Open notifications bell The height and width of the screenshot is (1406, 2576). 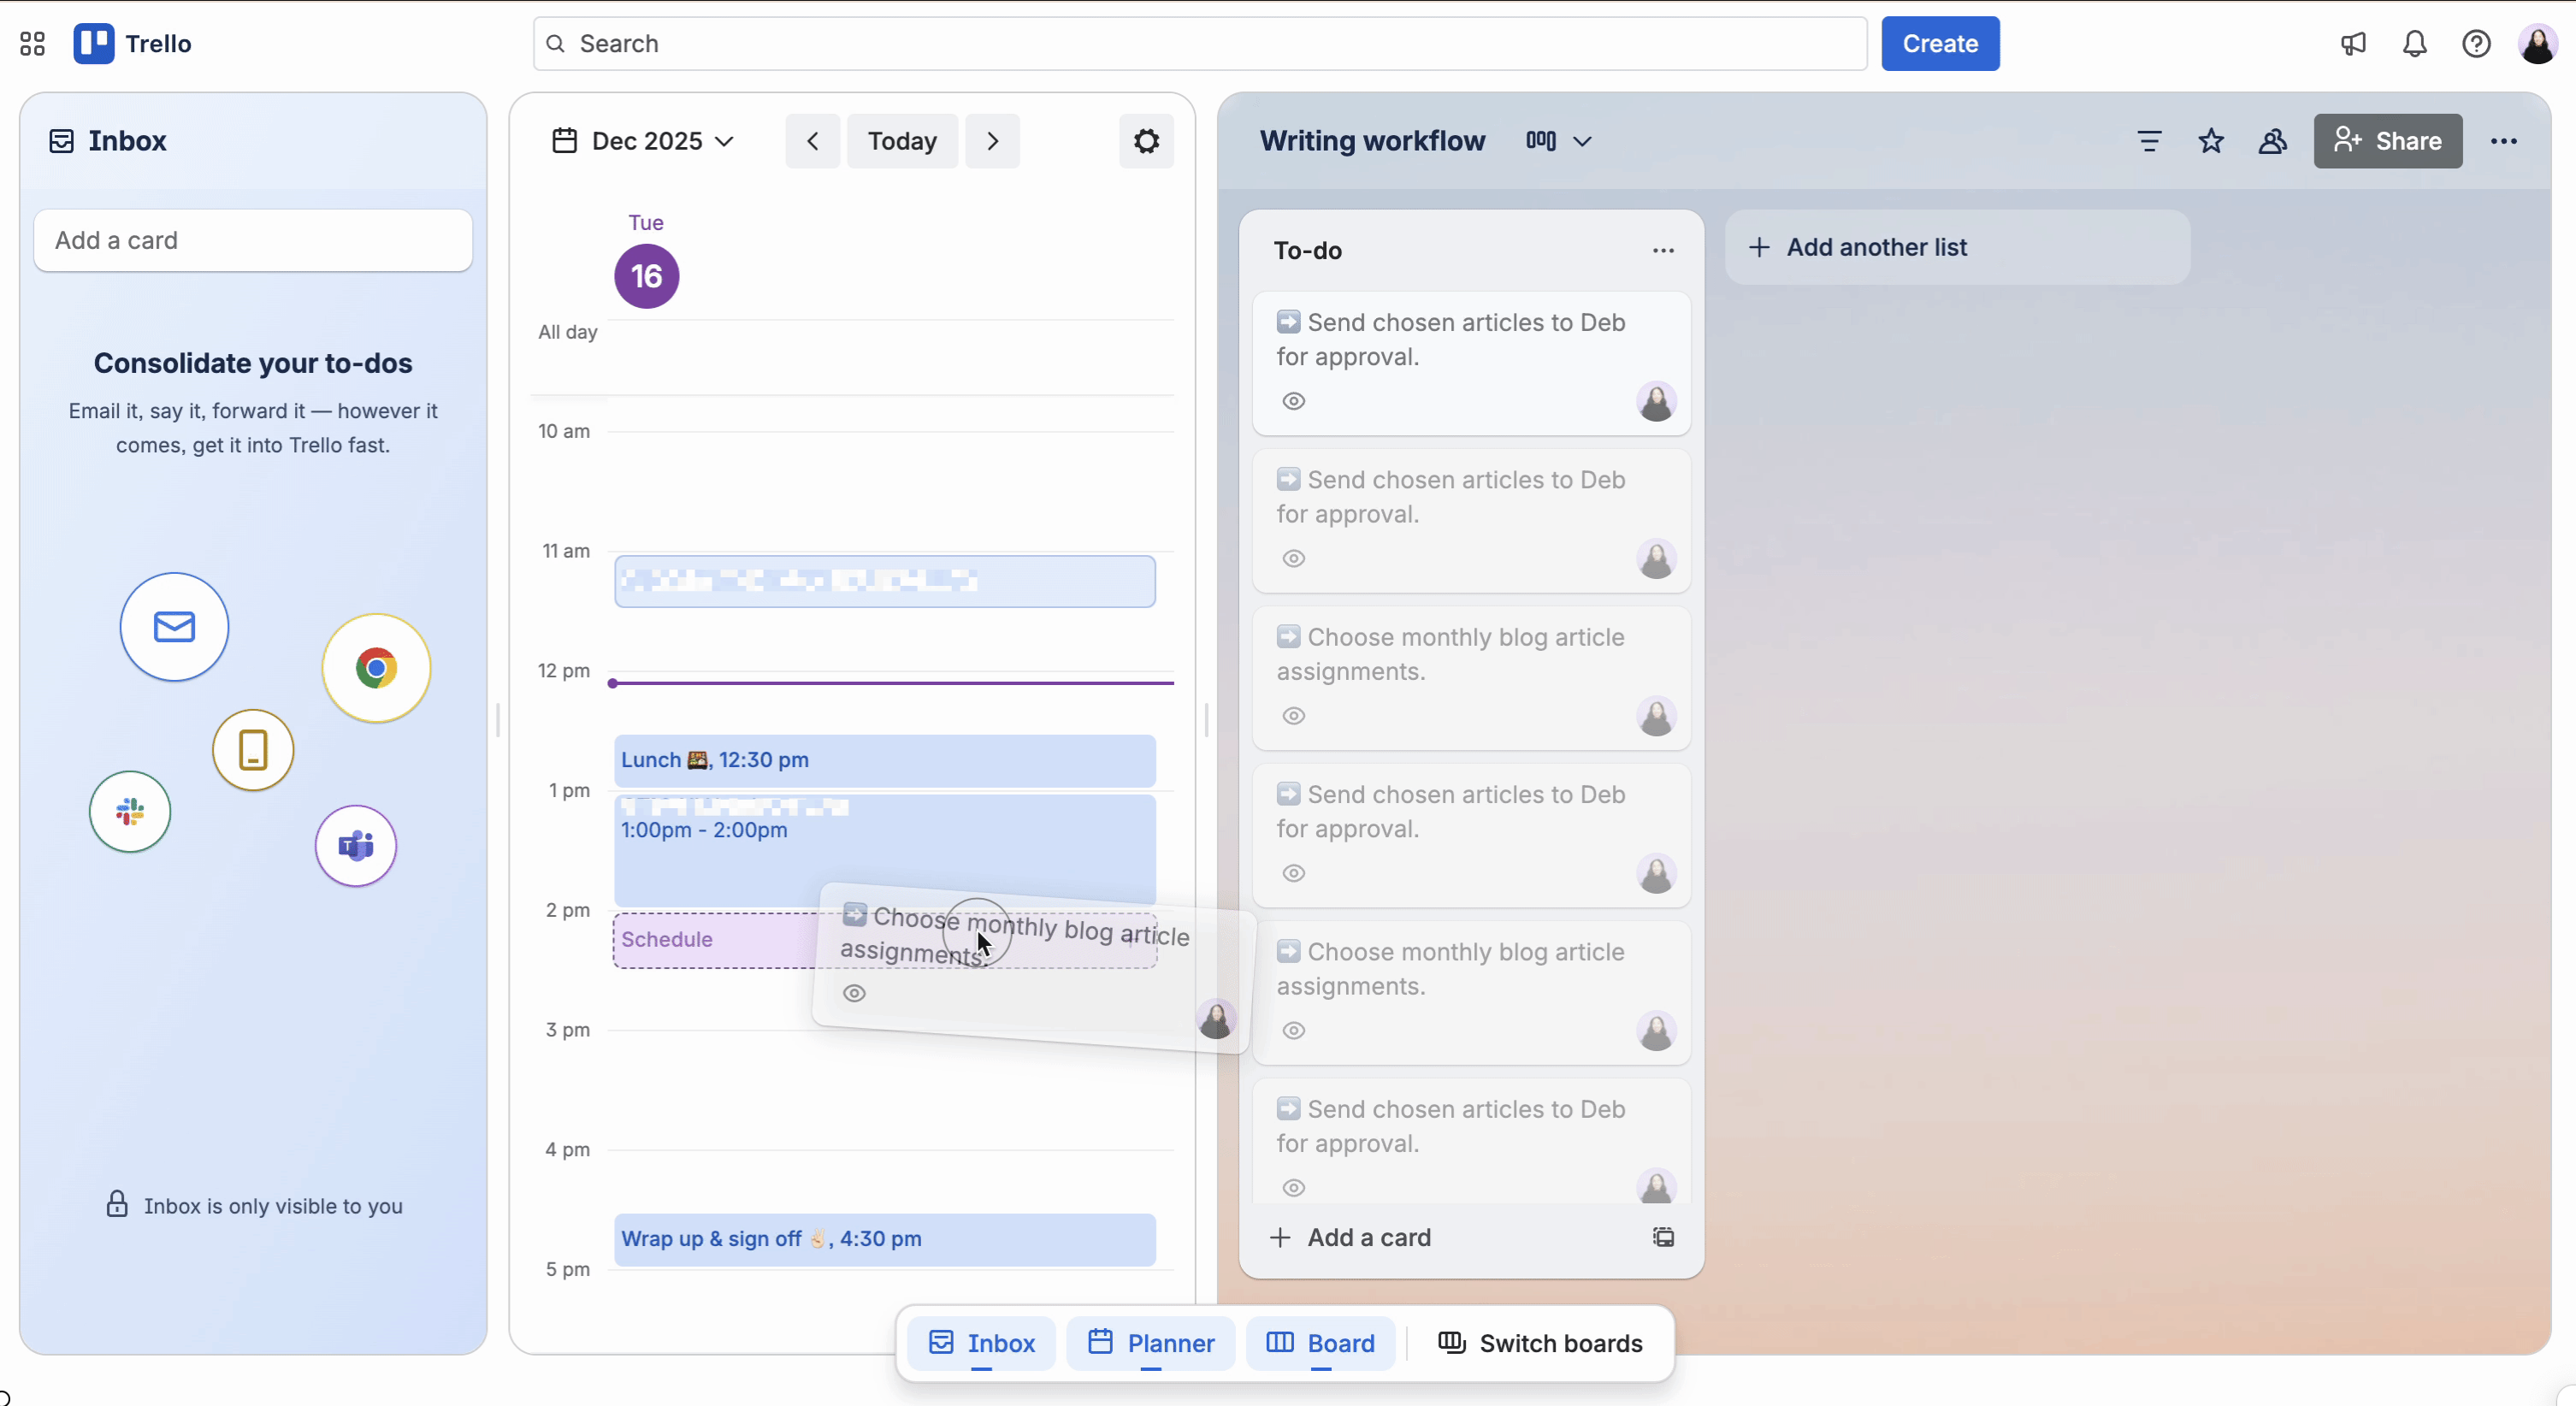coord(2415,43)
